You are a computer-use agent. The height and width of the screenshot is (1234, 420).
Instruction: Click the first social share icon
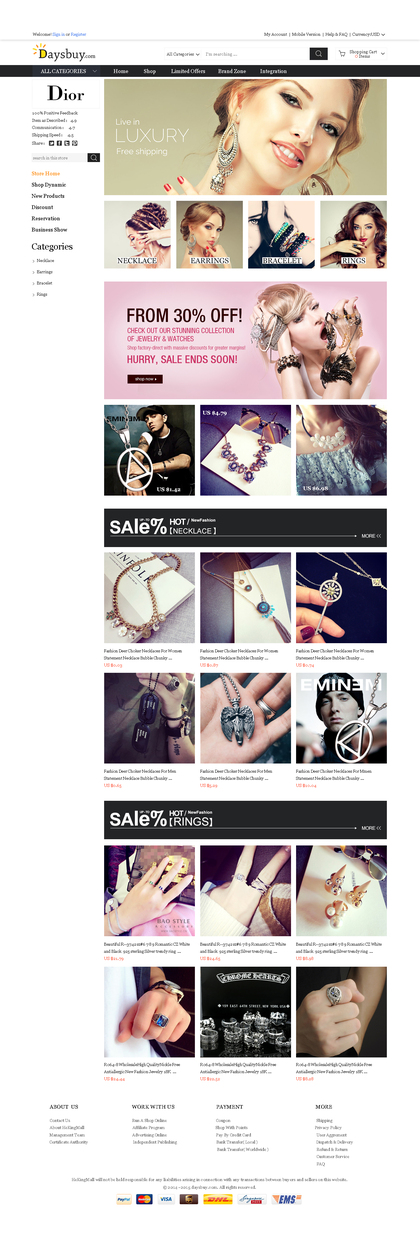point(53,143)
